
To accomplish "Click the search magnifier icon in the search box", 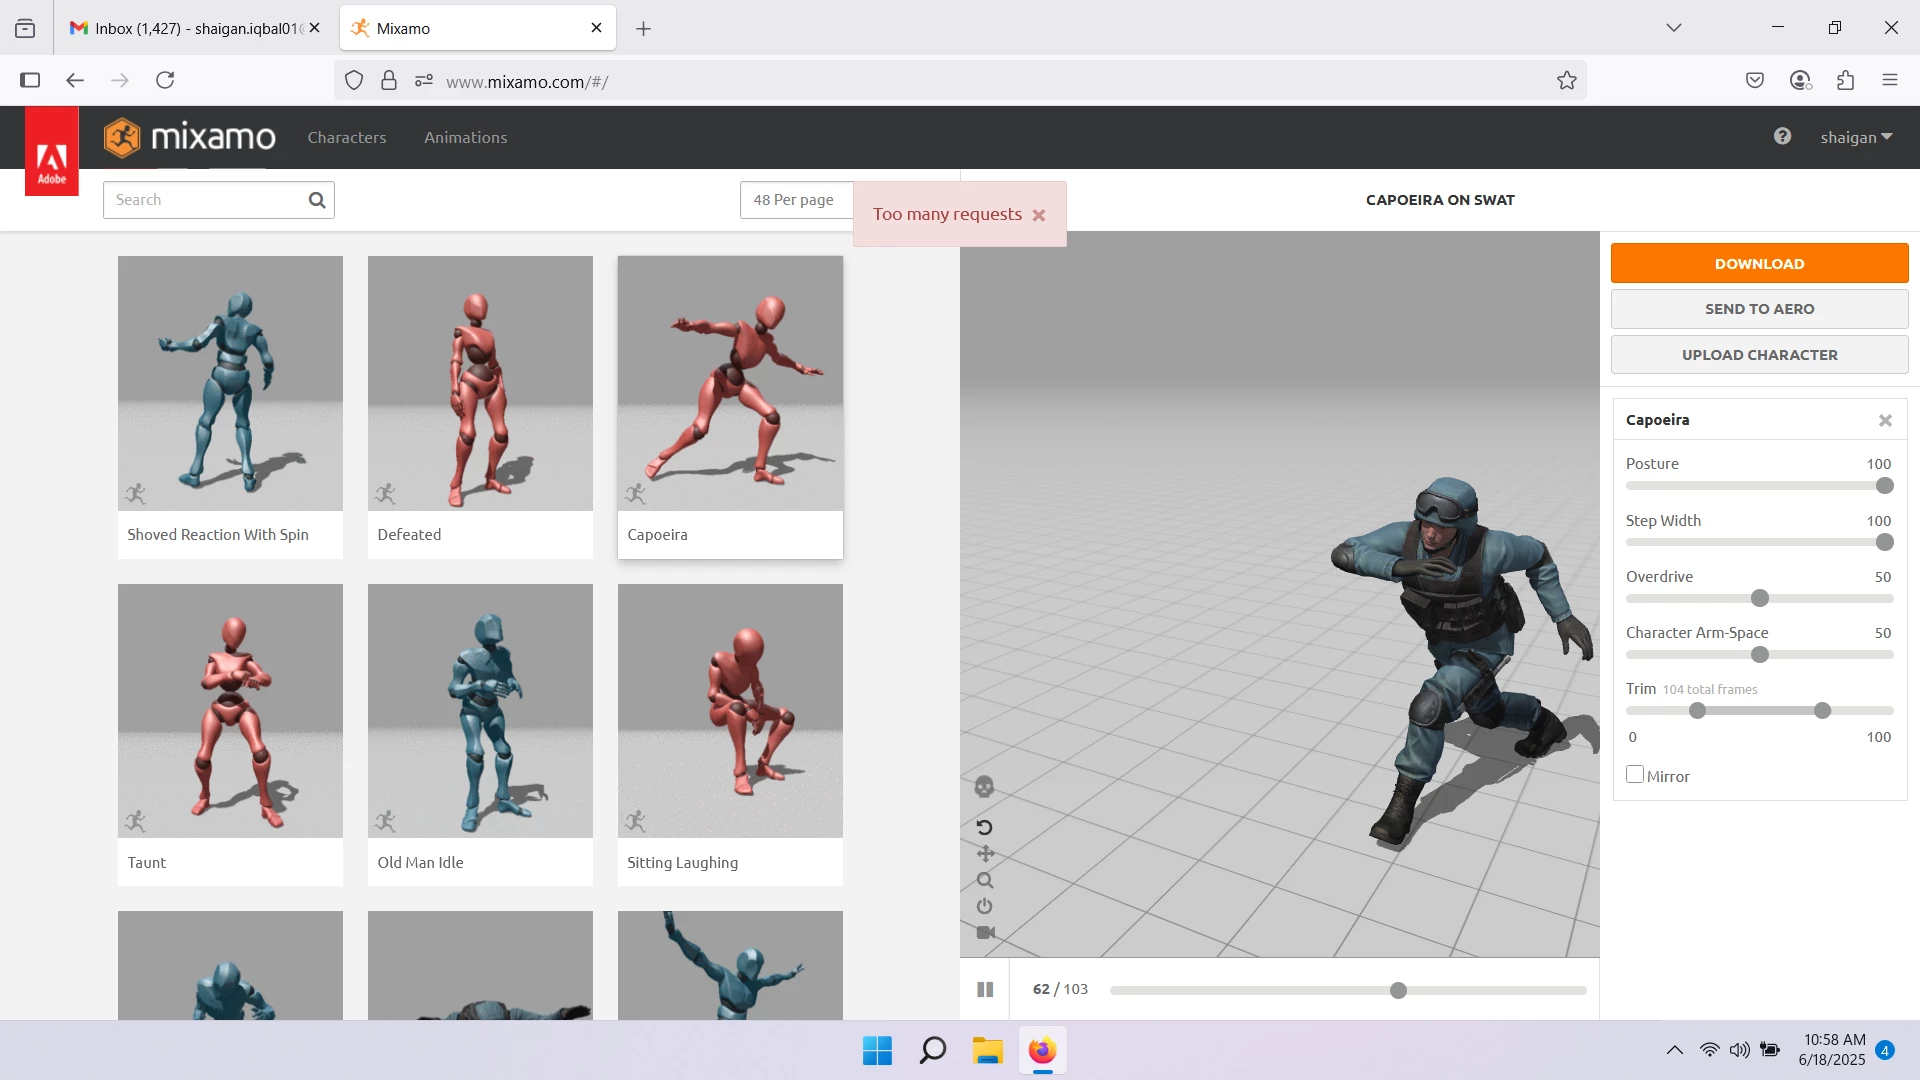I will 317,200.
